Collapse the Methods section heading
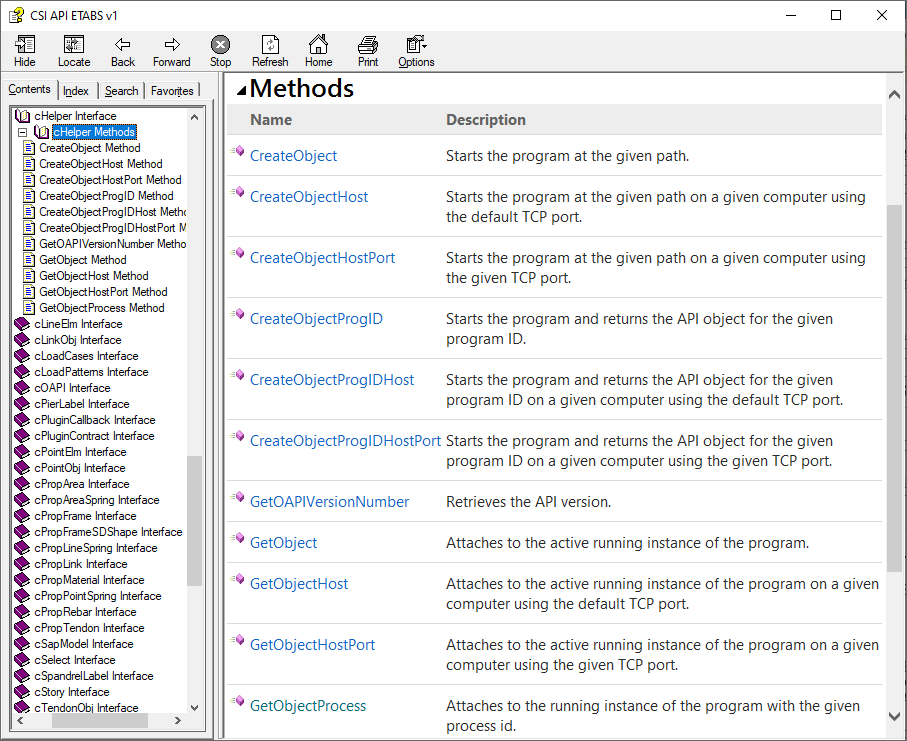The width and height of the screenshot is (907, 741). (x=241, y=89)
